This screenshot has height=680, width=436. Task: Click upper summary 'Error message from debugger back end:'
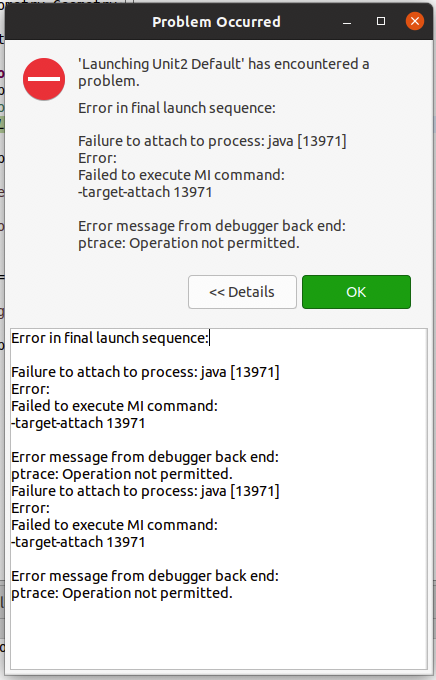point(212,226)
